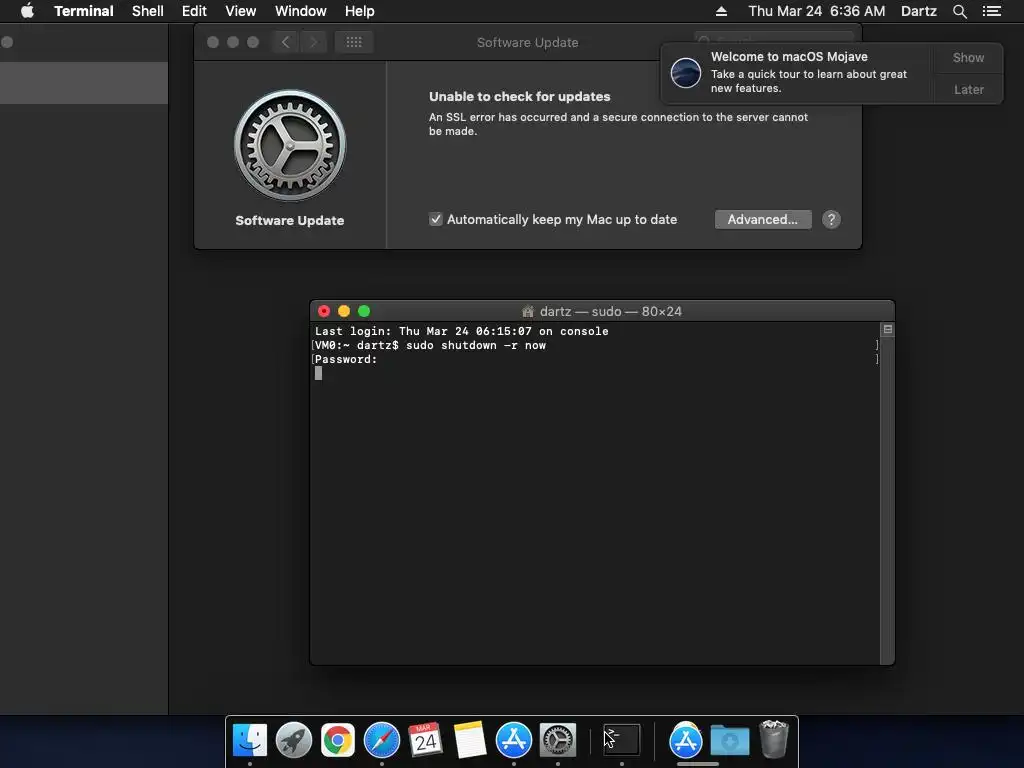This screenshot has height=768, width=1024.
Task: Click the SSL error message text
Action: (x=618, y=124)
